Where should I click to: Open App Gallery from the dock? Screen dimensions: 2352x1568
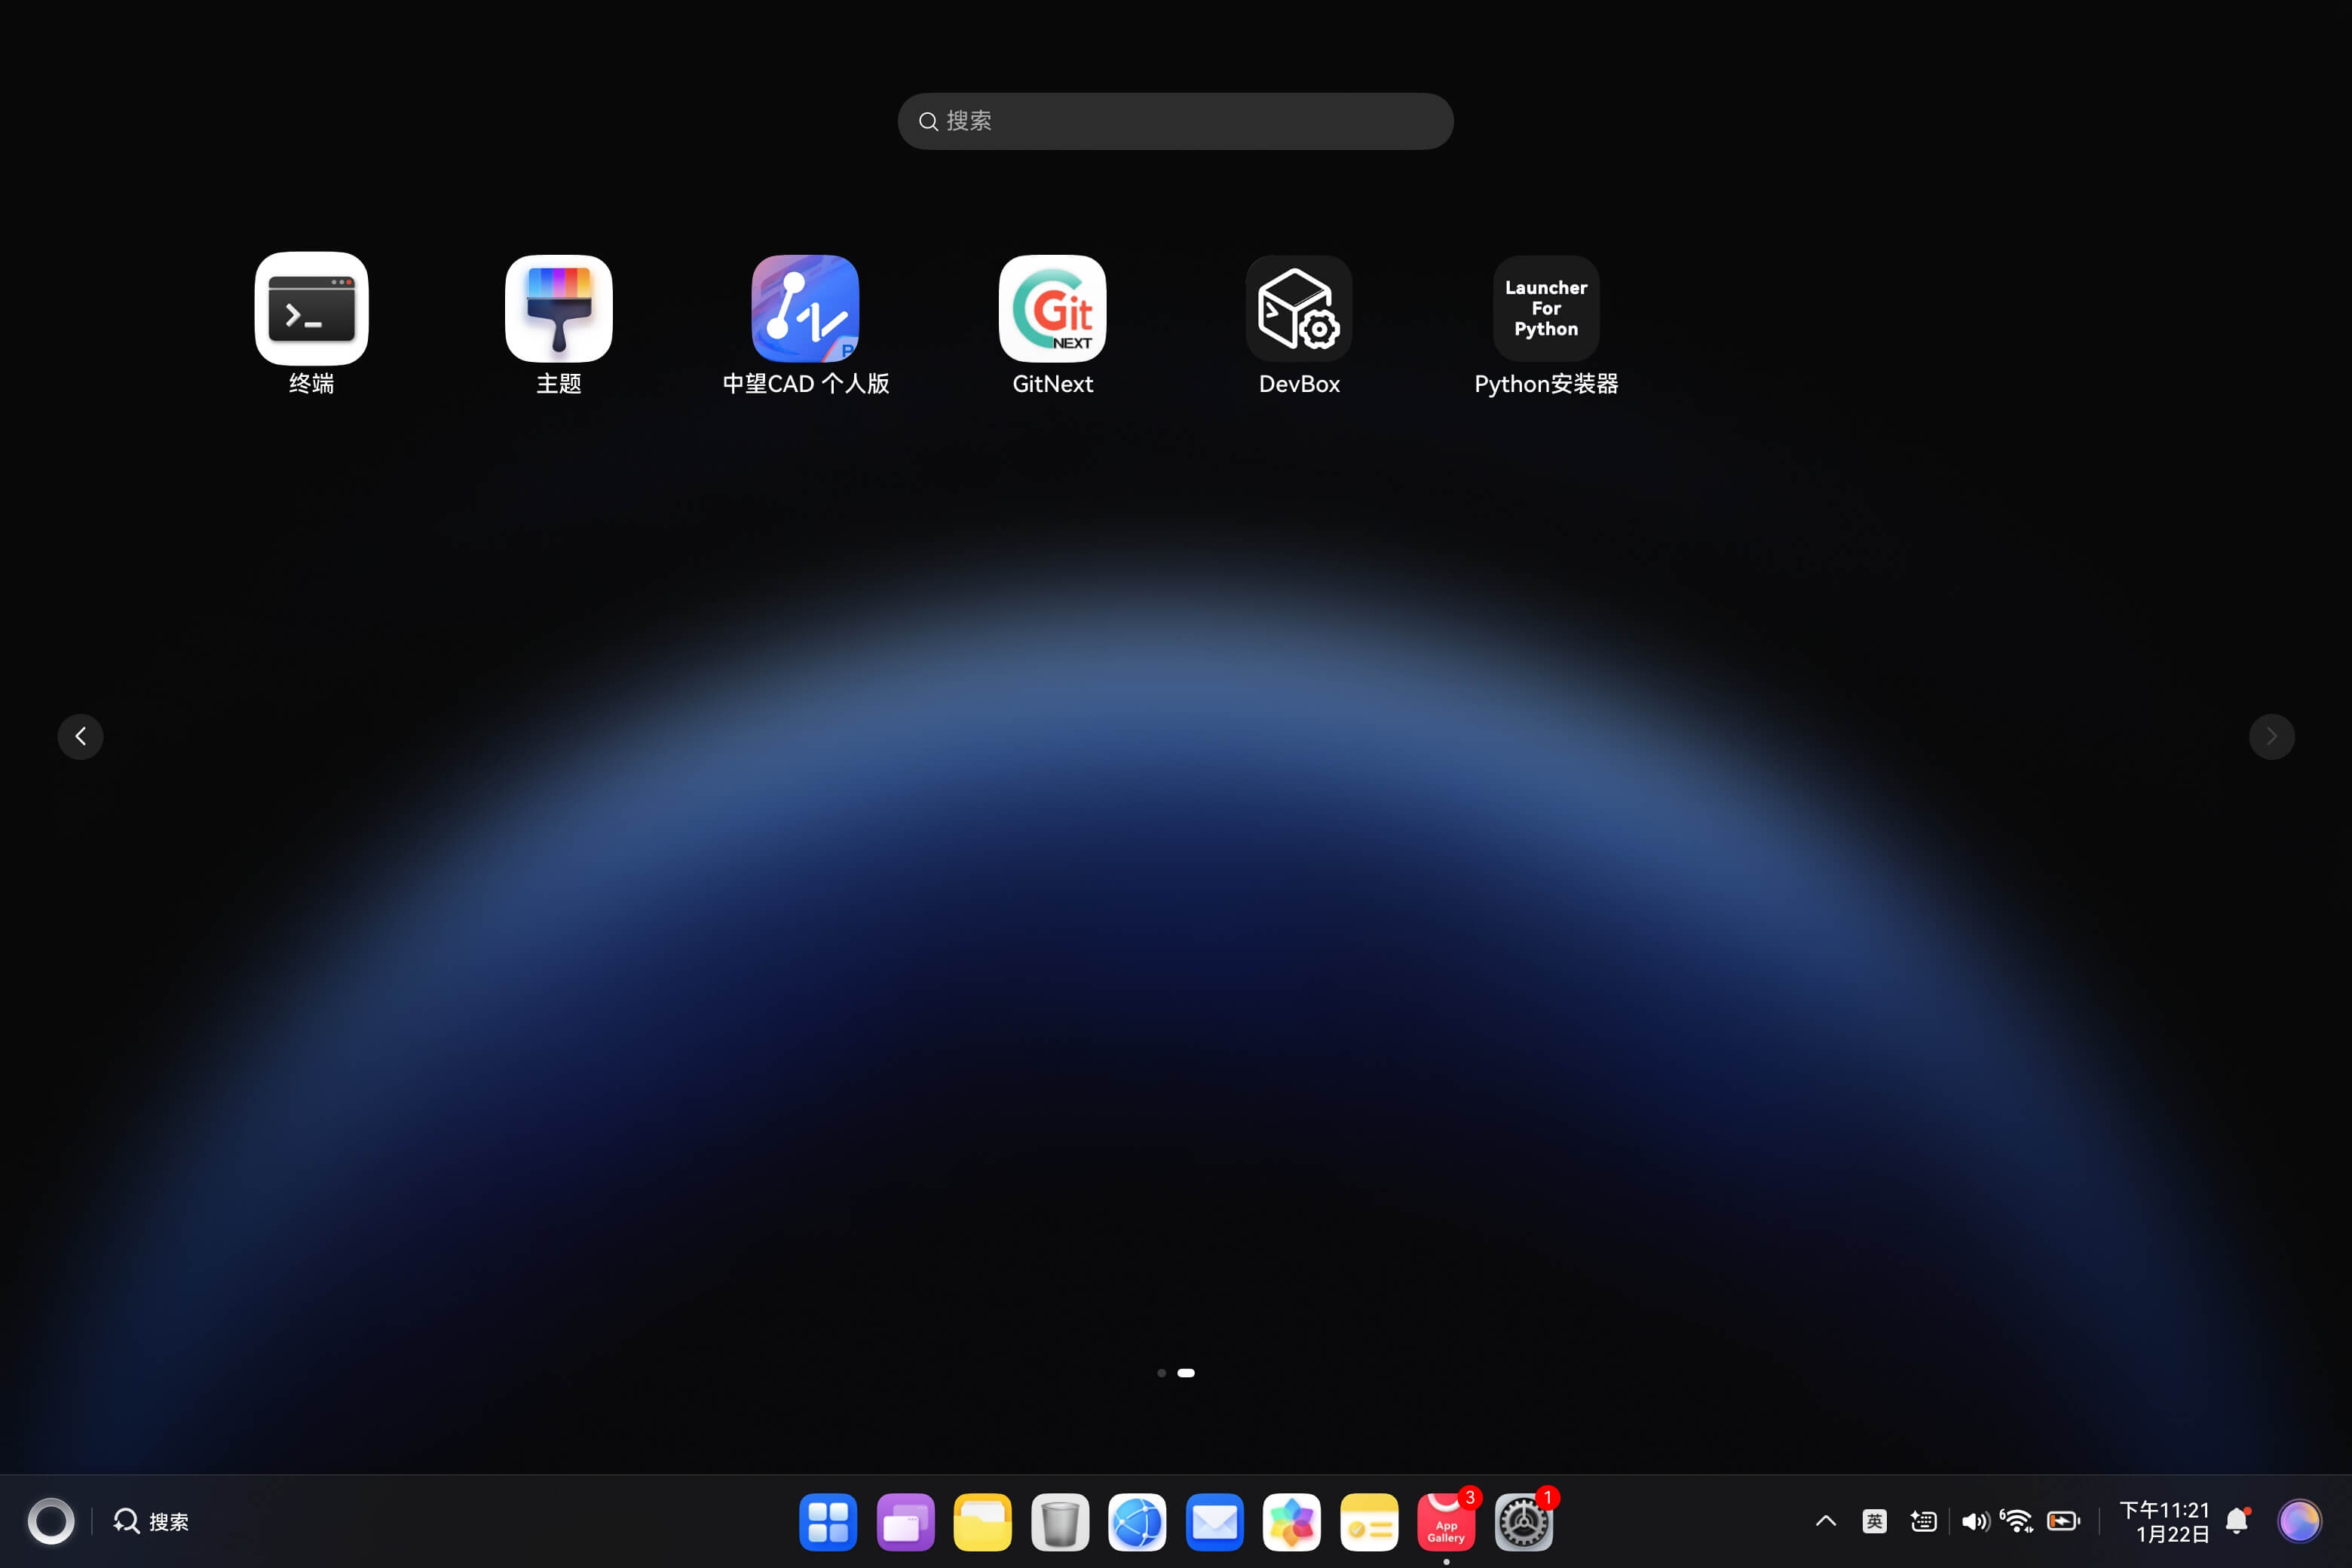click(1445, 1522)
